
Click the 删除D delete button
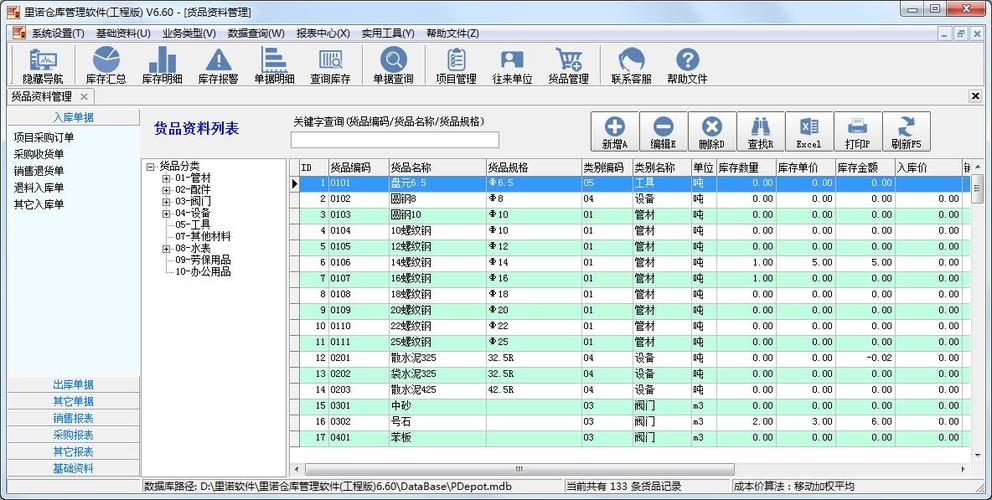[712, 131]
